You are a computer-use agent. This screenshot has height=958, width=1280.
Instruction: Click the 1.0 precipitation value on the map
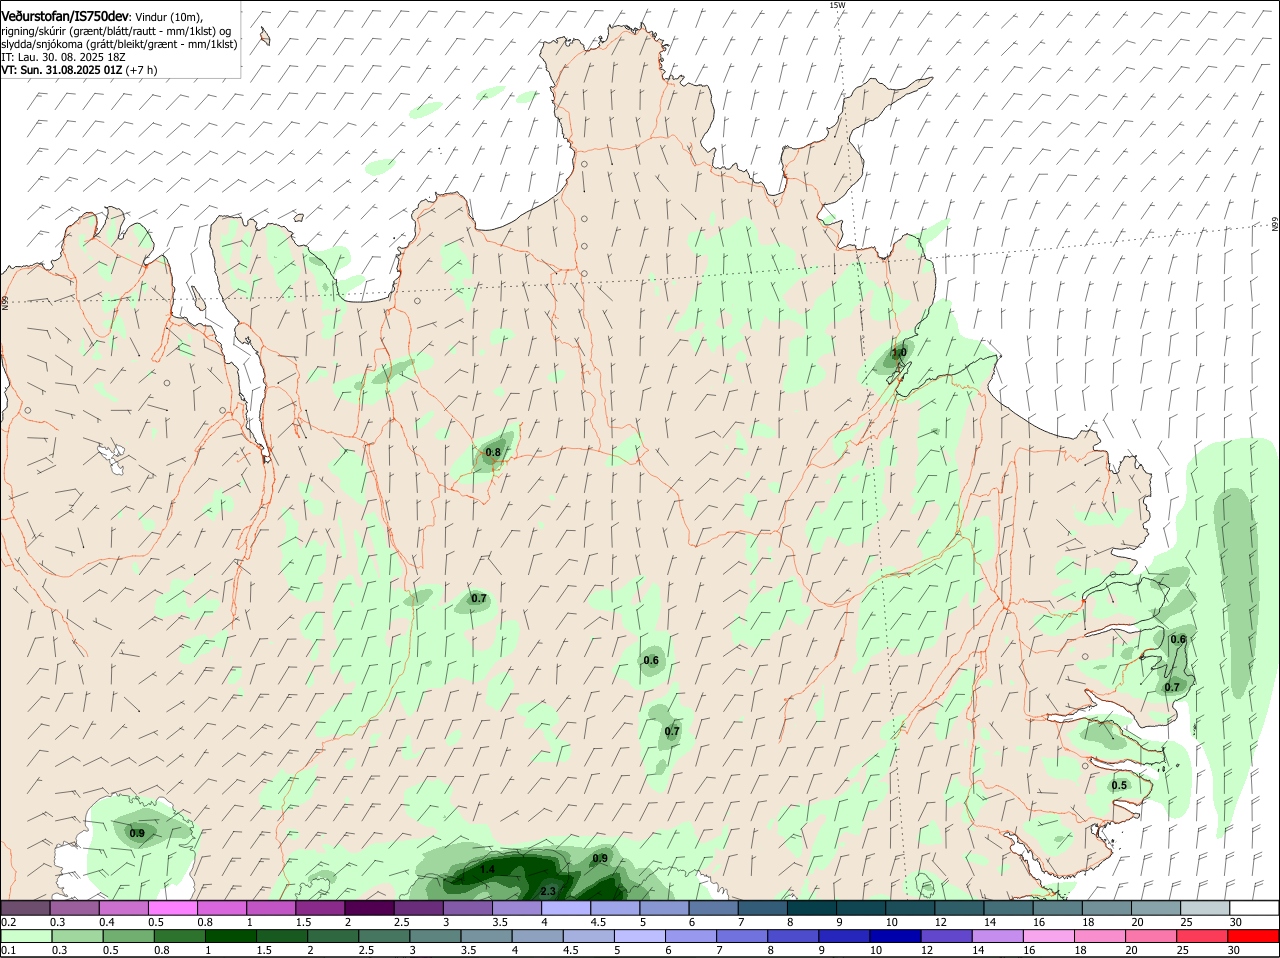(x=899, y=352)
